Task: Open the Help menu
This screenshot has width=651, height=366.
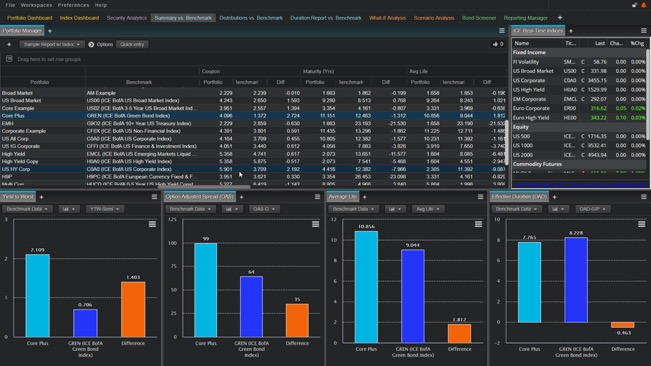Action: [x=100, y=5]
